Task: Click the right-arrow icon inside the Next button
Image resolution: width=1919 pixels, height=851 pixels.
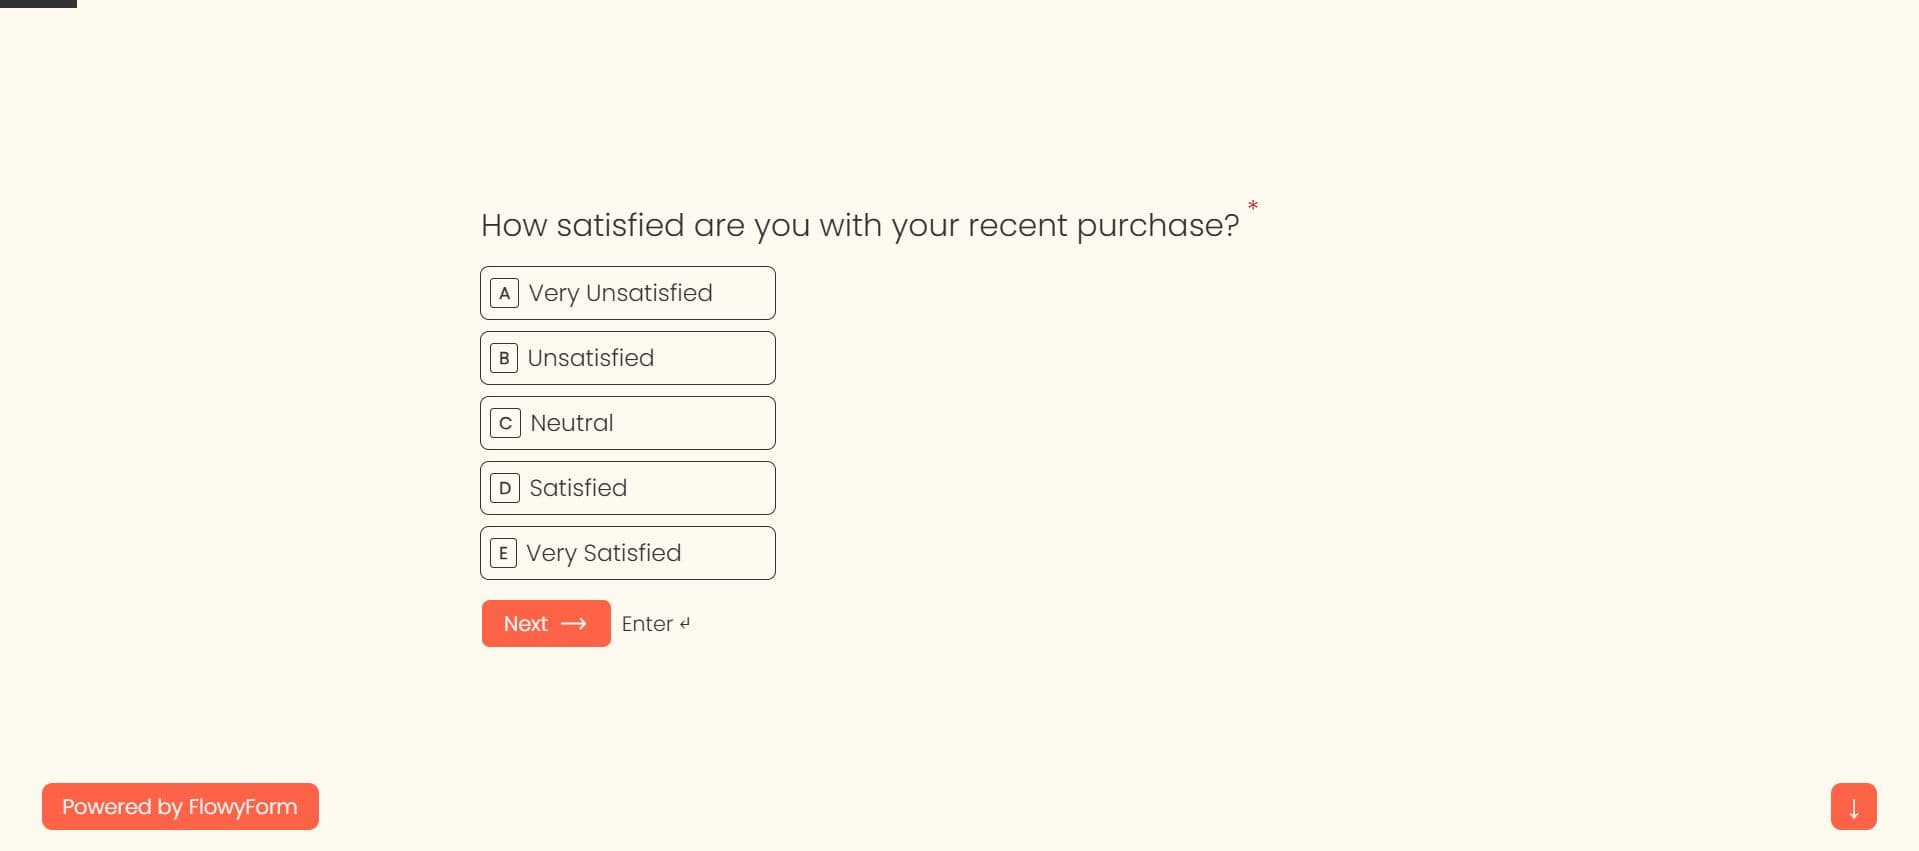Action: coord(574,624)
